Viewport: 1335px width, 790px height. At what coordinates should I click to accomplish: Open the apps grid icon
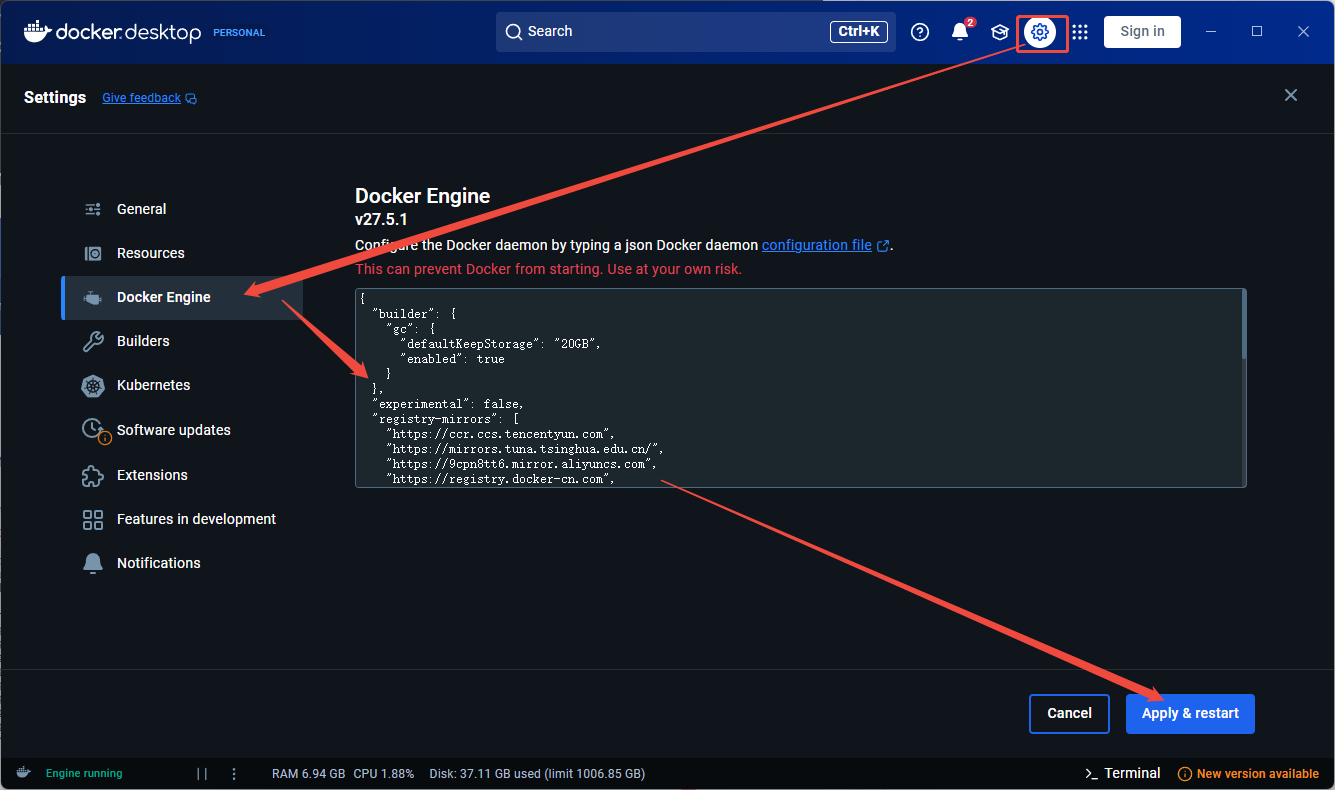[1080, 32]
